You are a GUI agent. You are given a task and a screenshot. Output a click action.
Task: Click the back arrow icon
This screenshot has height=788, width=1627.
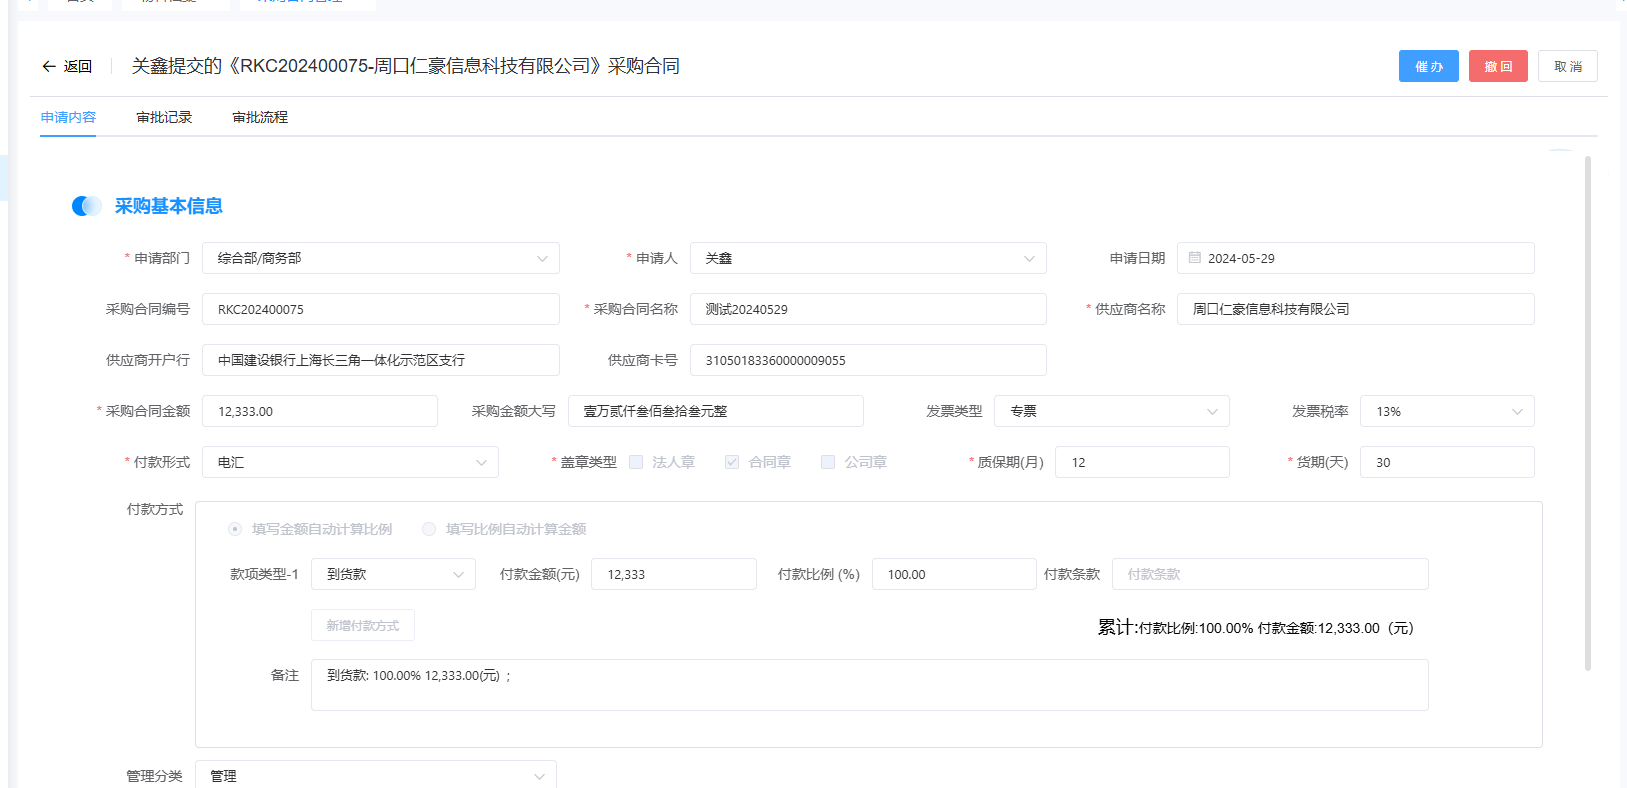(48, 67)
